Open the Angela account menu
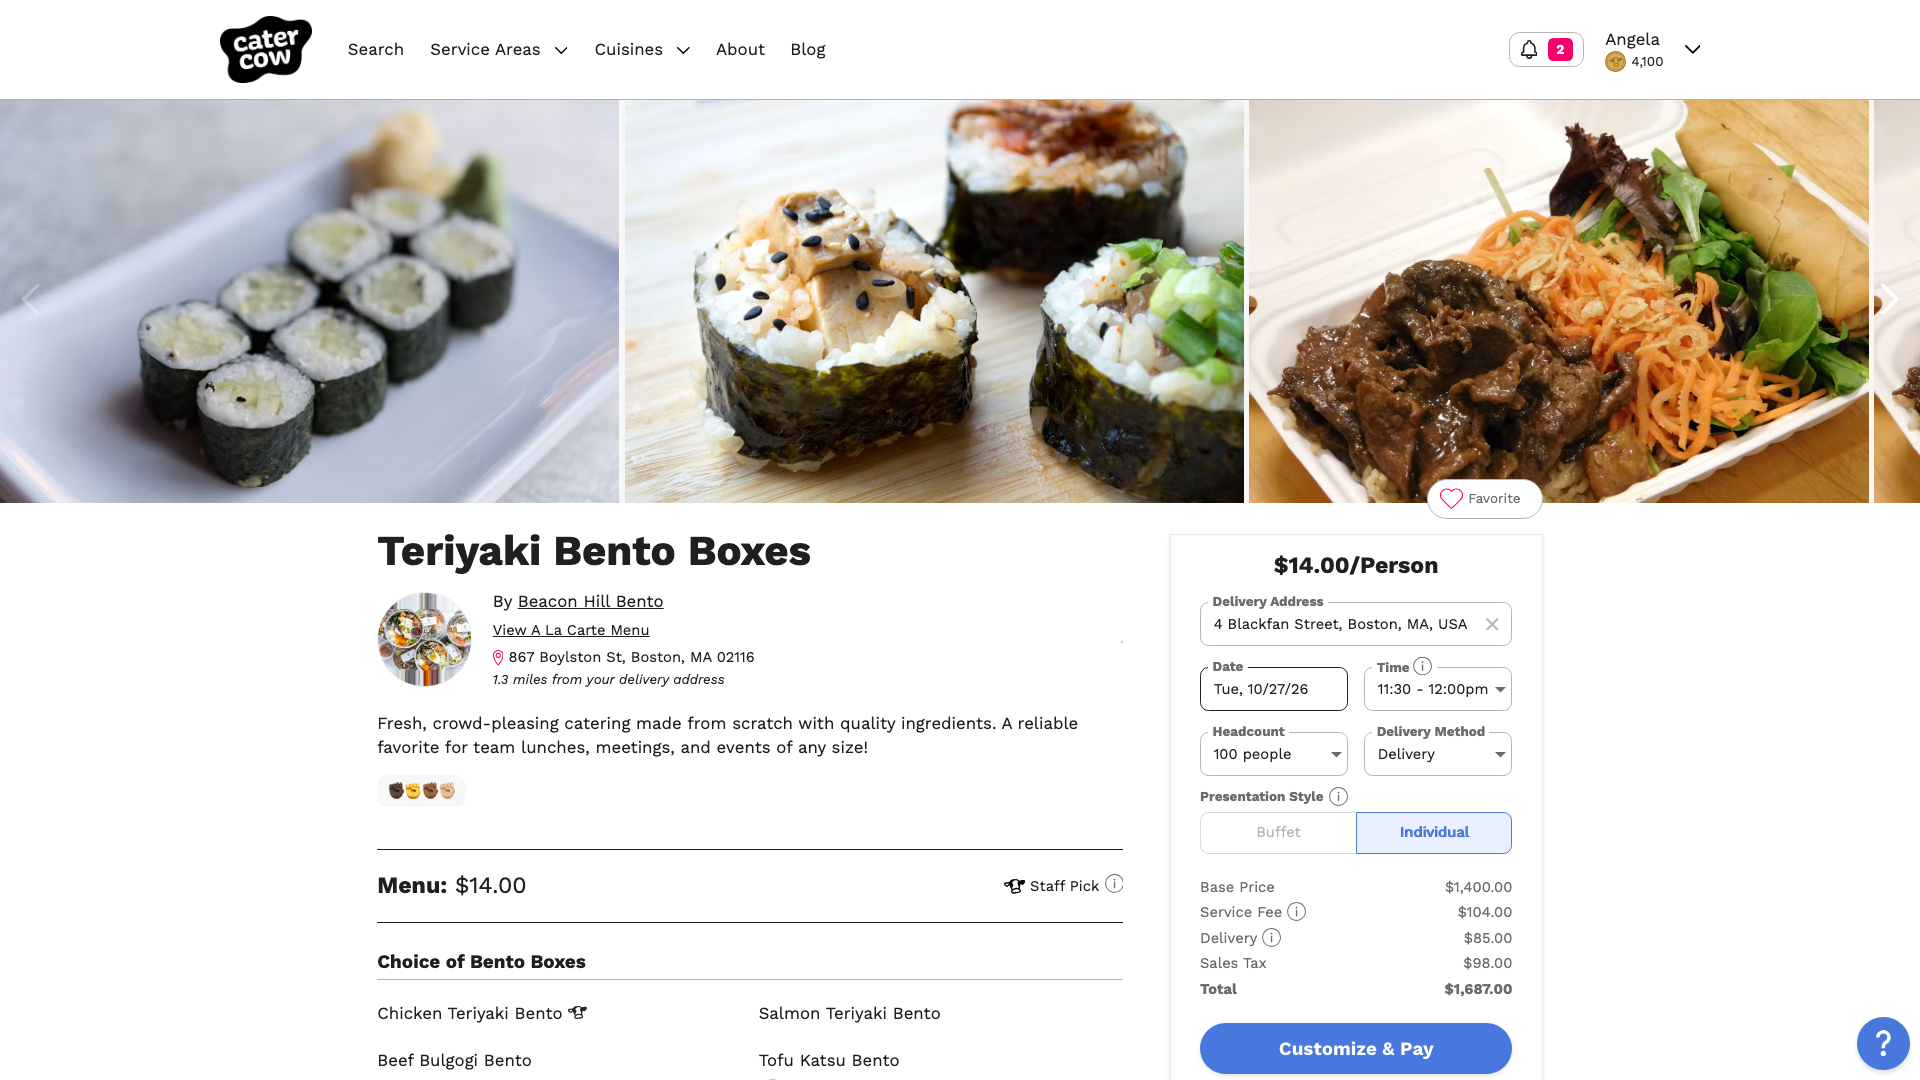The image size is (1920, 1080). pyautogui.click(x=1652, y=49)
